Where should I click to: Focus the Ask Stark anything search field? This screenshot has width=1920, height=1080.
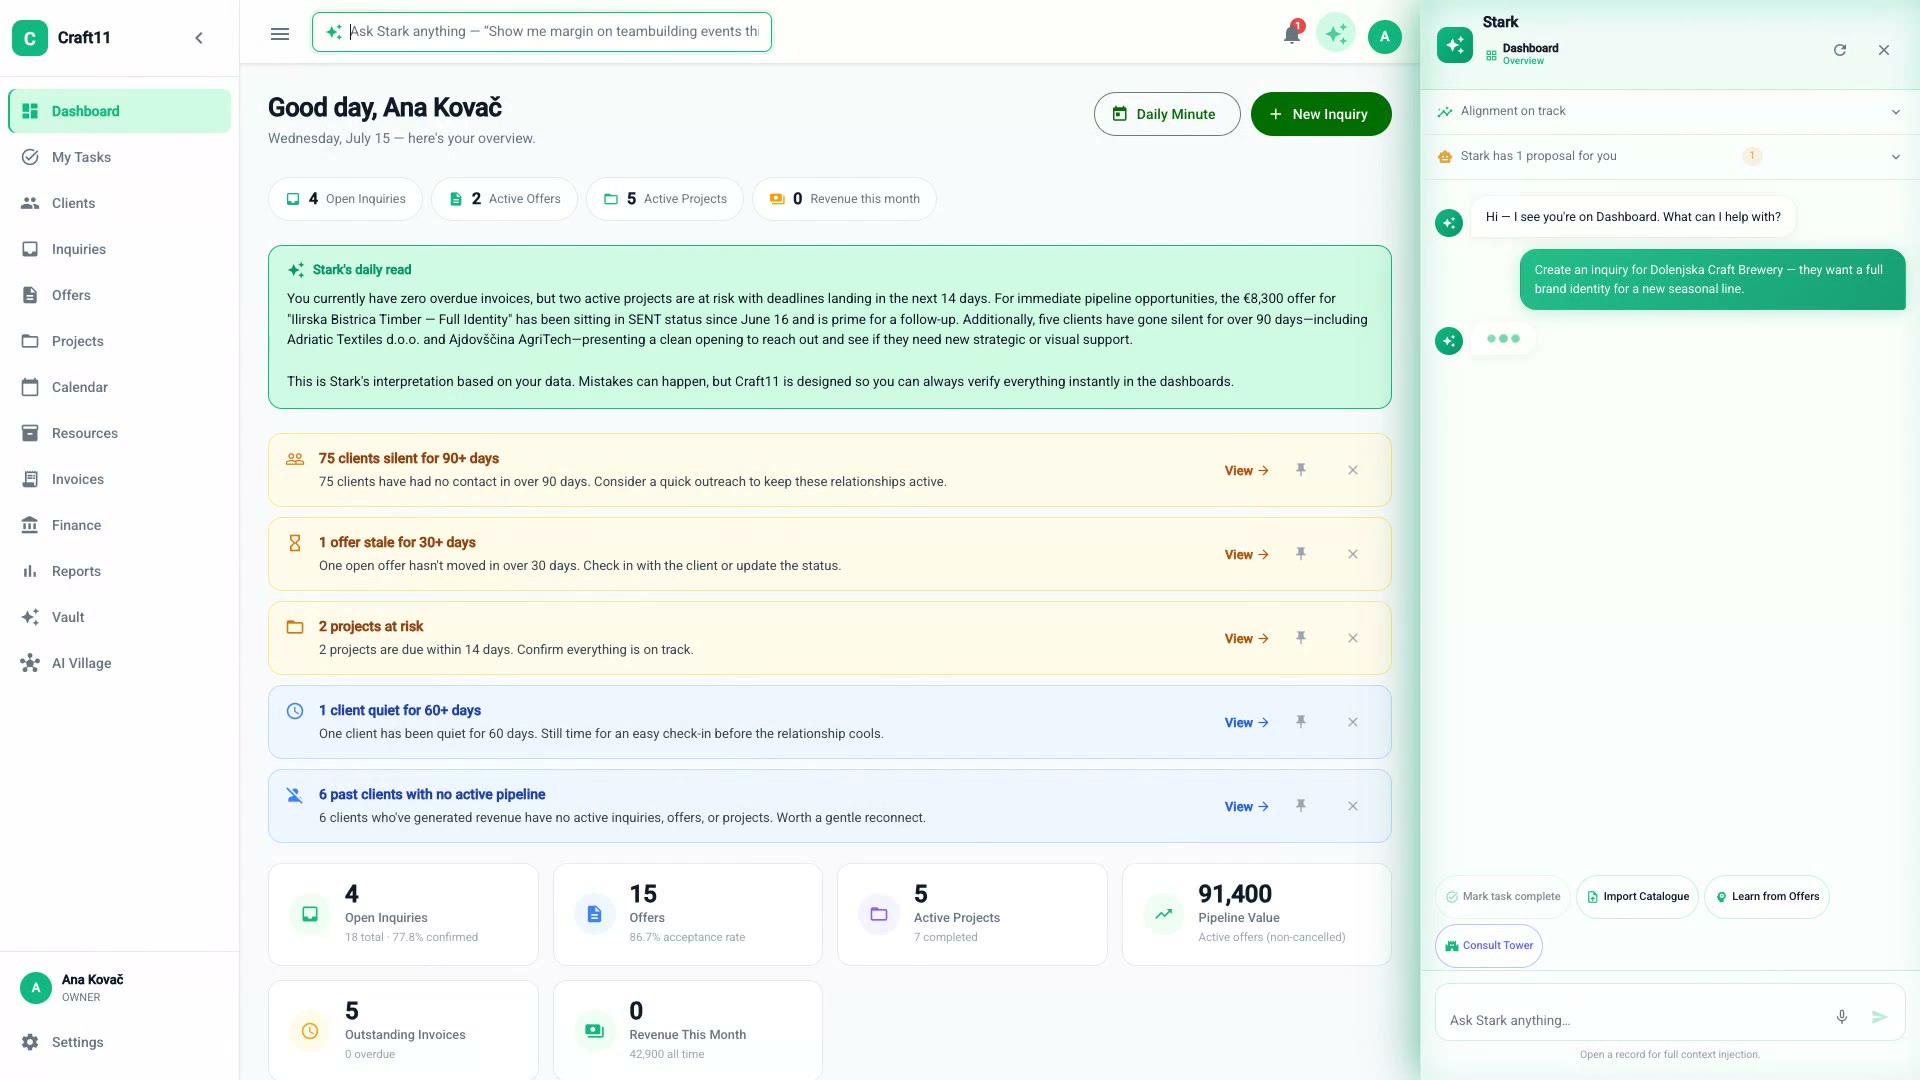coord(542,32)
